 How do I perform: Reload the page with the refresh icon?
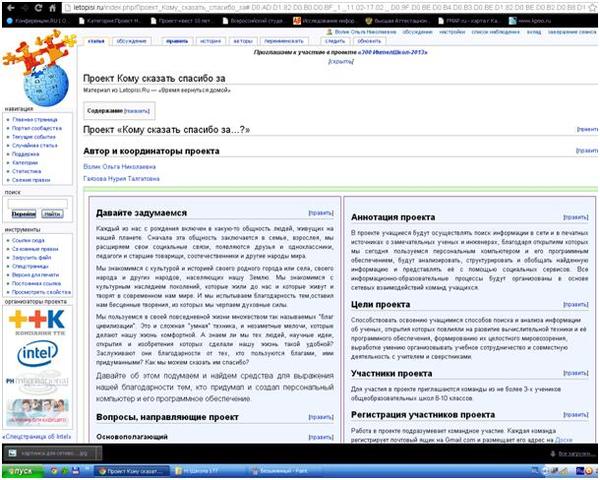[x=38, y=7]
